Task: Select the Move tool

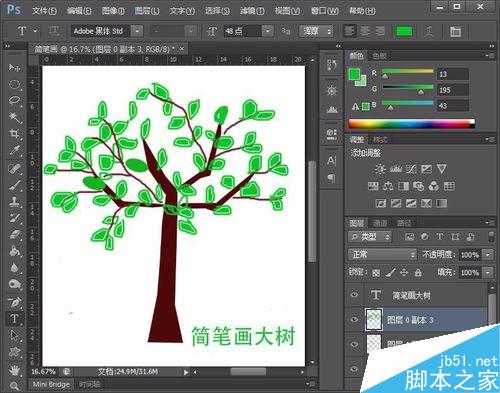Action: point(14,68)
